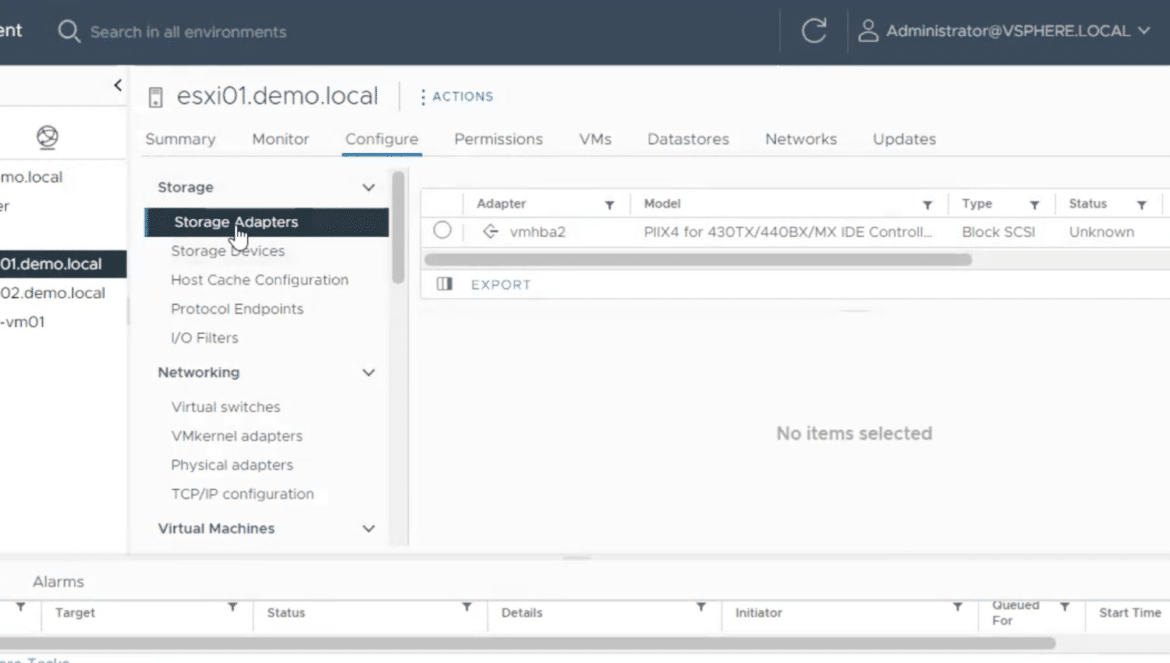The width and height of the screenshot is (1170, 663).
Task: Collapse the Storage section
Action: pyautogui.click(x=369, y=187)
